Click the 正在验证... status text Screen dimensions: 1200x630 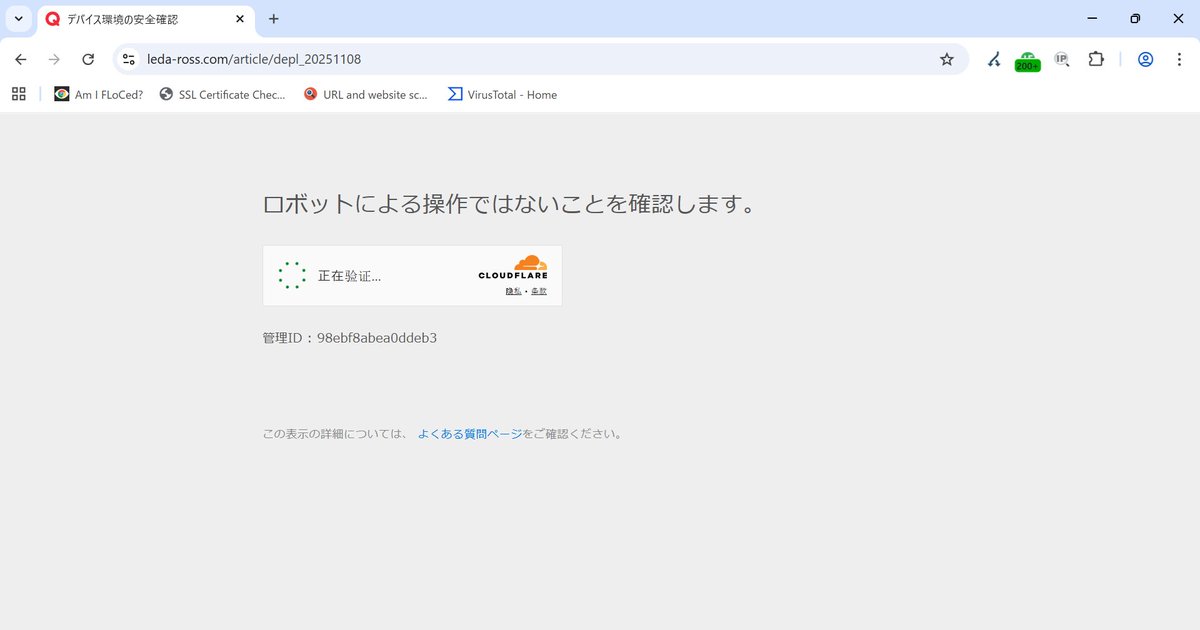349,276
